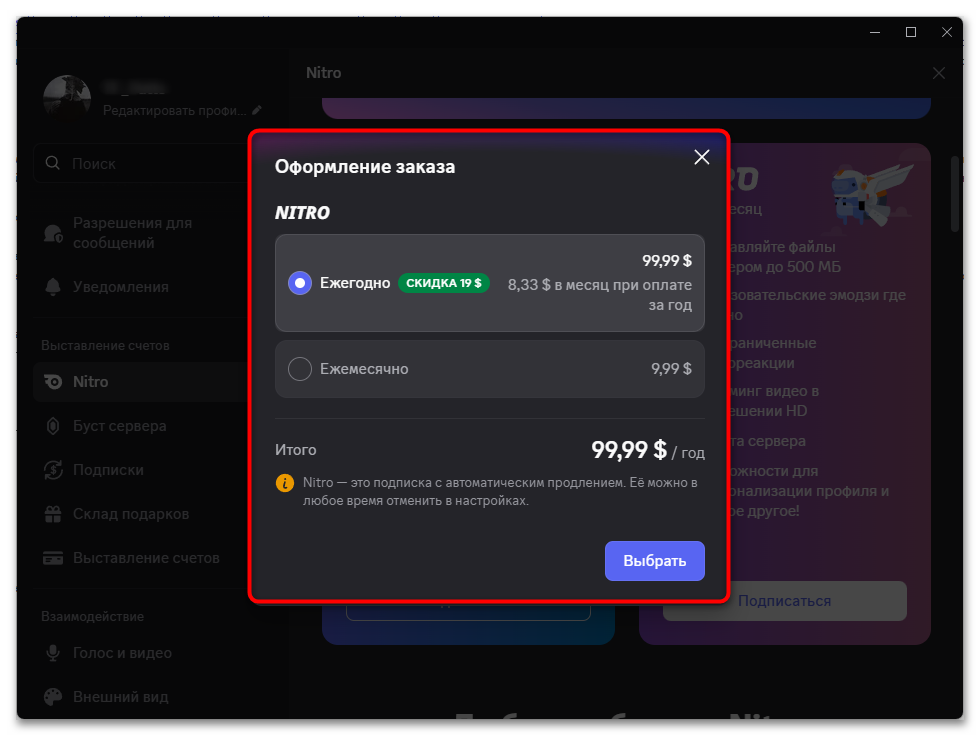980x736 pixels.
Task: Open Голос и видео settings
Action: [x=142, y=653]
